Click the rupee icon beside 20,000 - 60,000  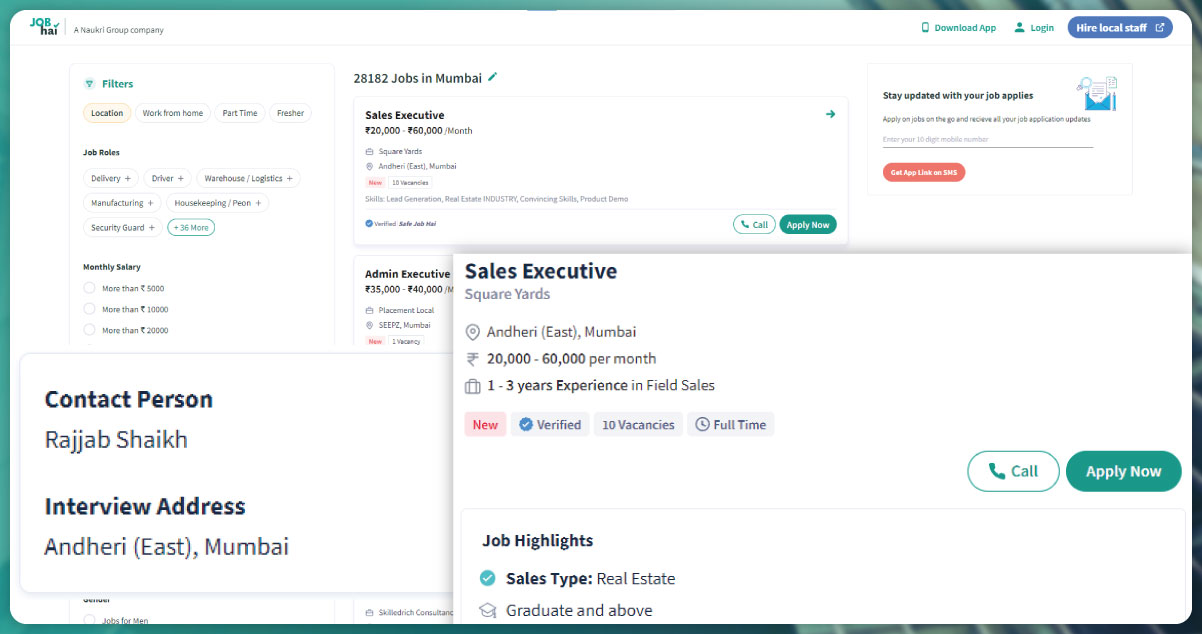click(x=473, y=359)
